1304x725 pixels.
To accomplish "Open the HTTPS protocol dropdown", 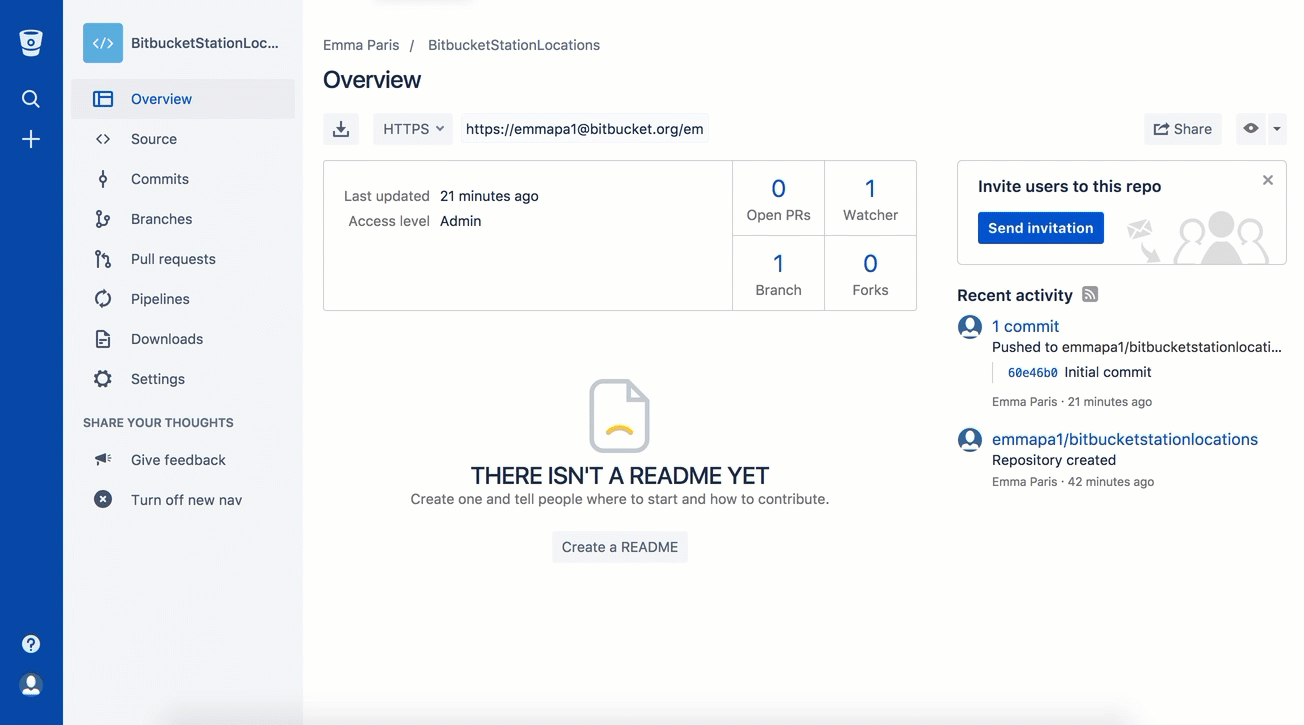I will (x=412, y=128).
